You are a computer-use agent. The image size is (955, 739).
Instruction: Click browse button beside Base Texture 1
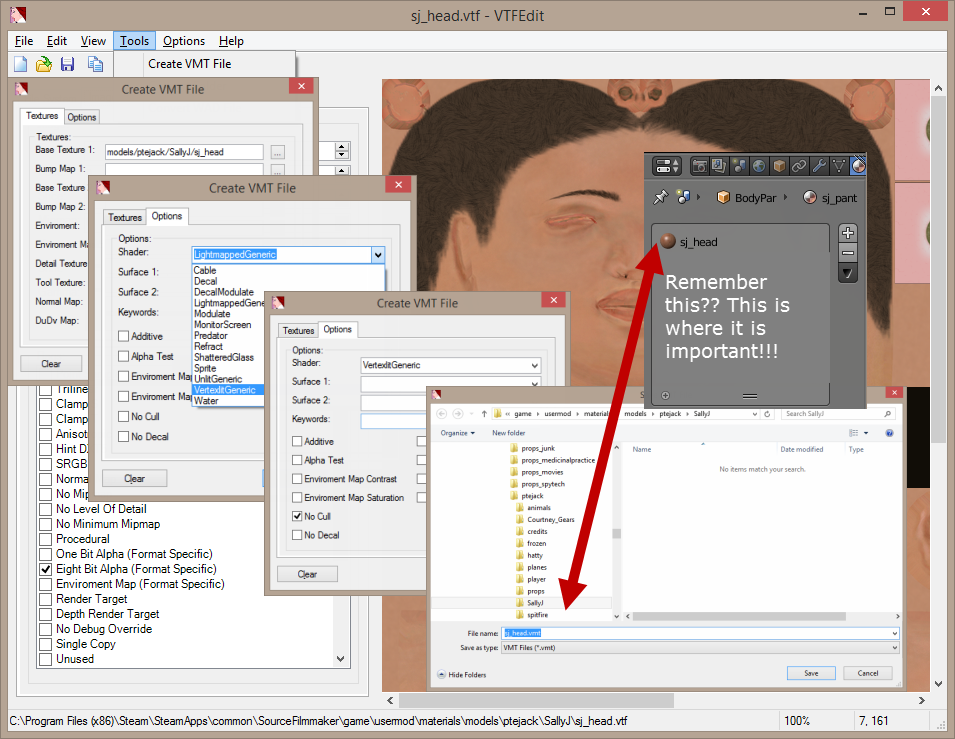pos(277,153)
